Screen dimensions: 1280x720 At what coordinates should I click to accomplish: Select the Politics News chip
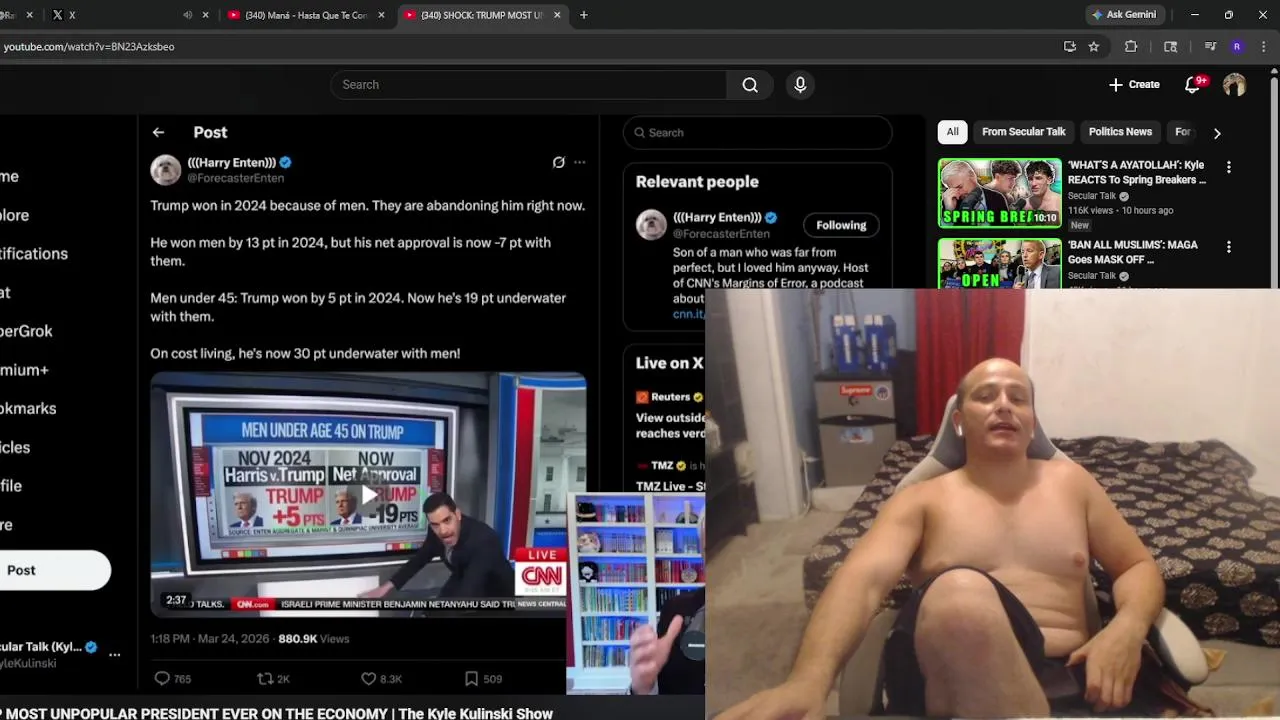[x=1120, y=132]
